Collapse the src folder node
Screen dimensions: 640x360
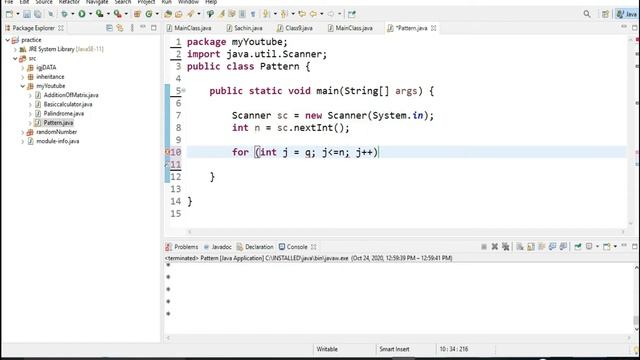pyautogui.click(x=15, y=59)
